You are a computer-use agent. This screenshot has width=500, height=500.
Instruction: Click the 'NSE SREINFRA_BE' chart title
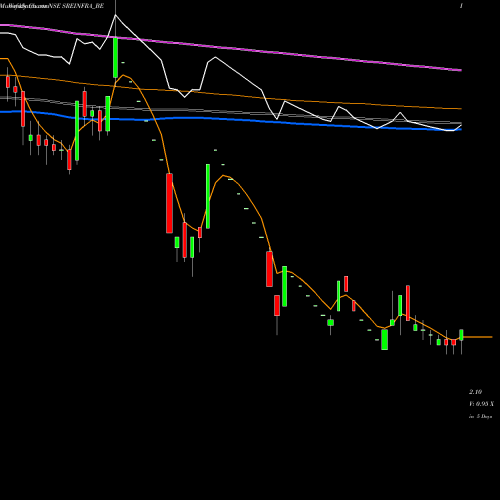click(76, 6)
